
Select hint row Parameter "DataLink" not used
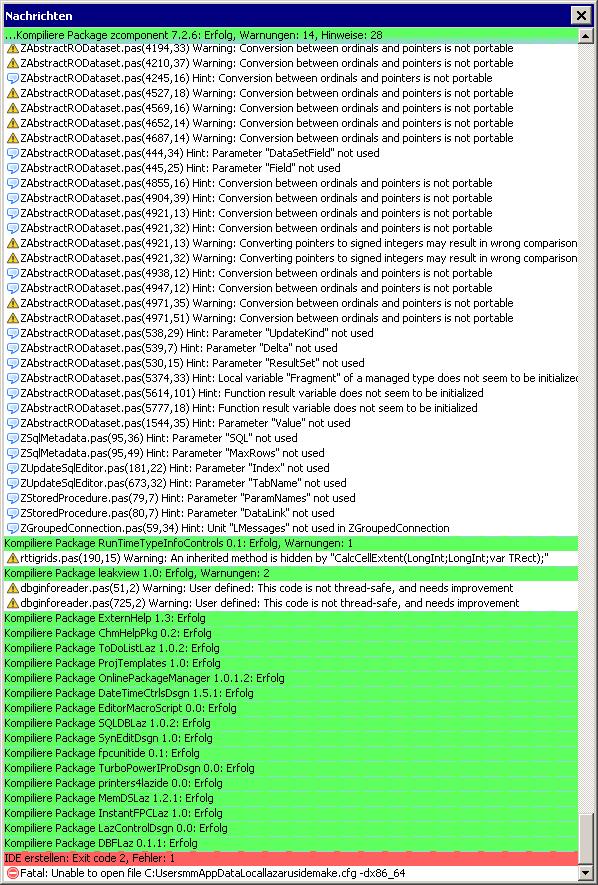(x=291, y=513)
